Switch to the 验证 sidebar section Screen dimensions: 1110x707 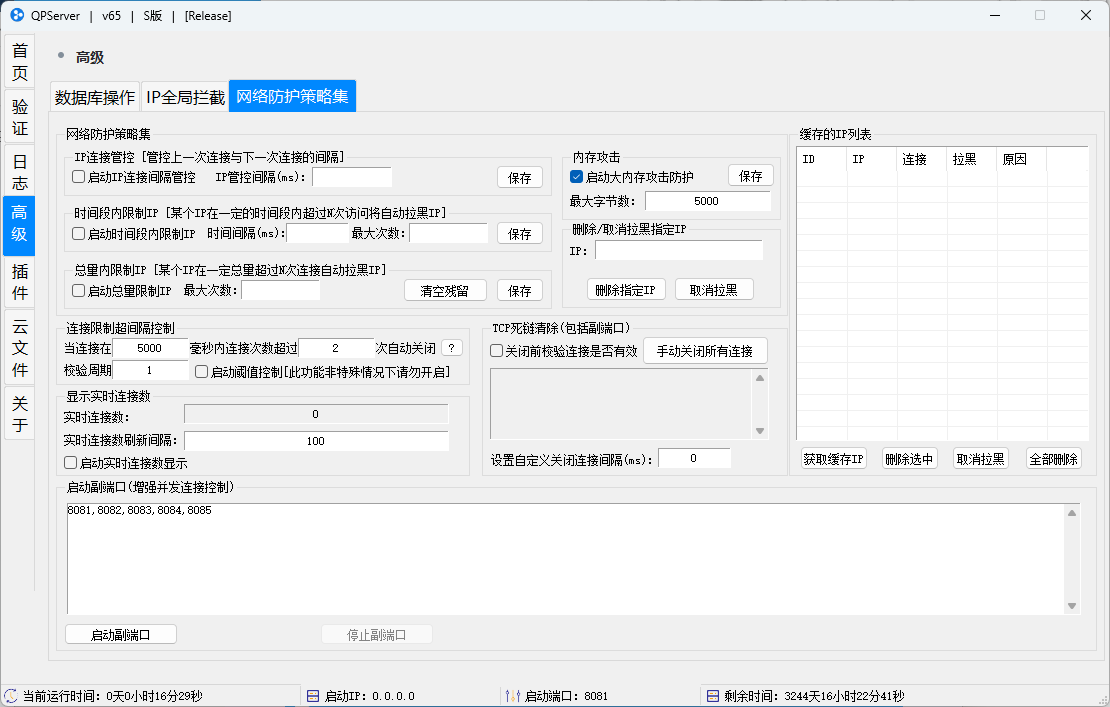pos(19,115)
